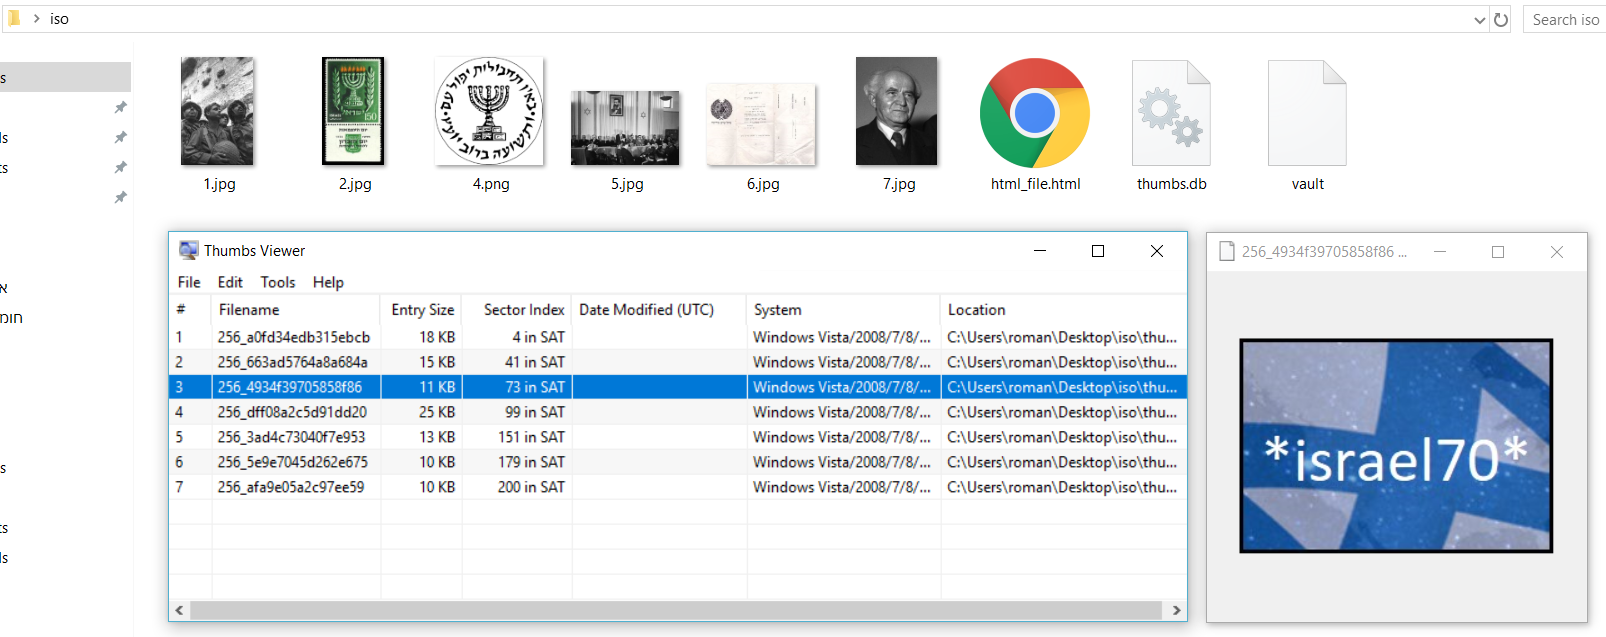Click the folder icon in the address bar
Viewport: 1606px width, 637px height.
[x=14, y=18]
